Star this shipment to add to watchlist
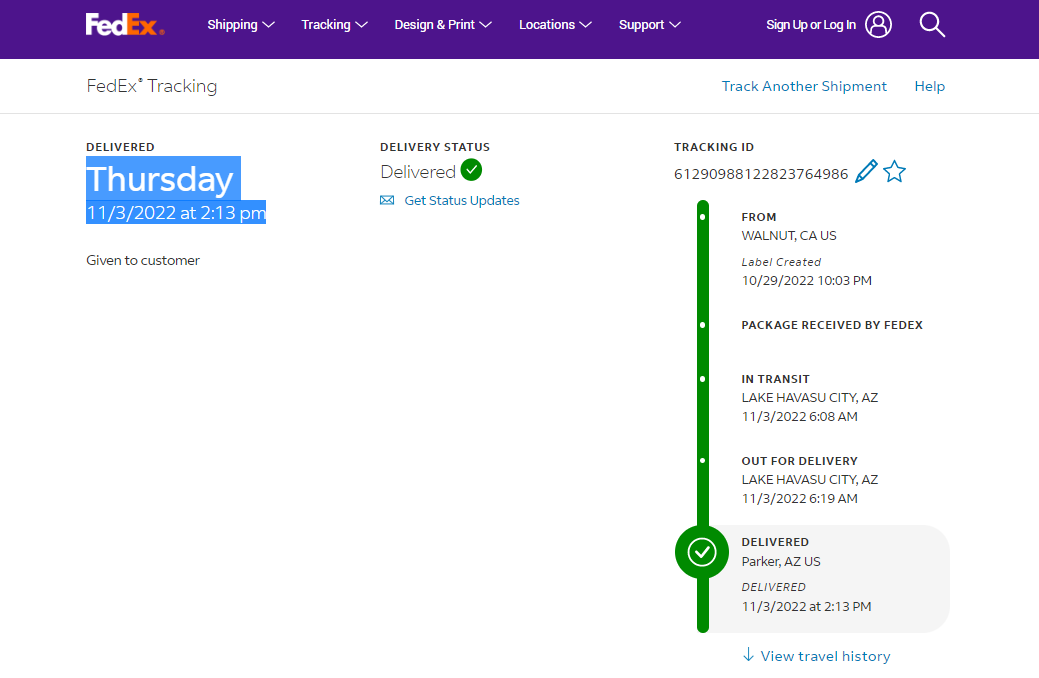 tap(894, 172)
